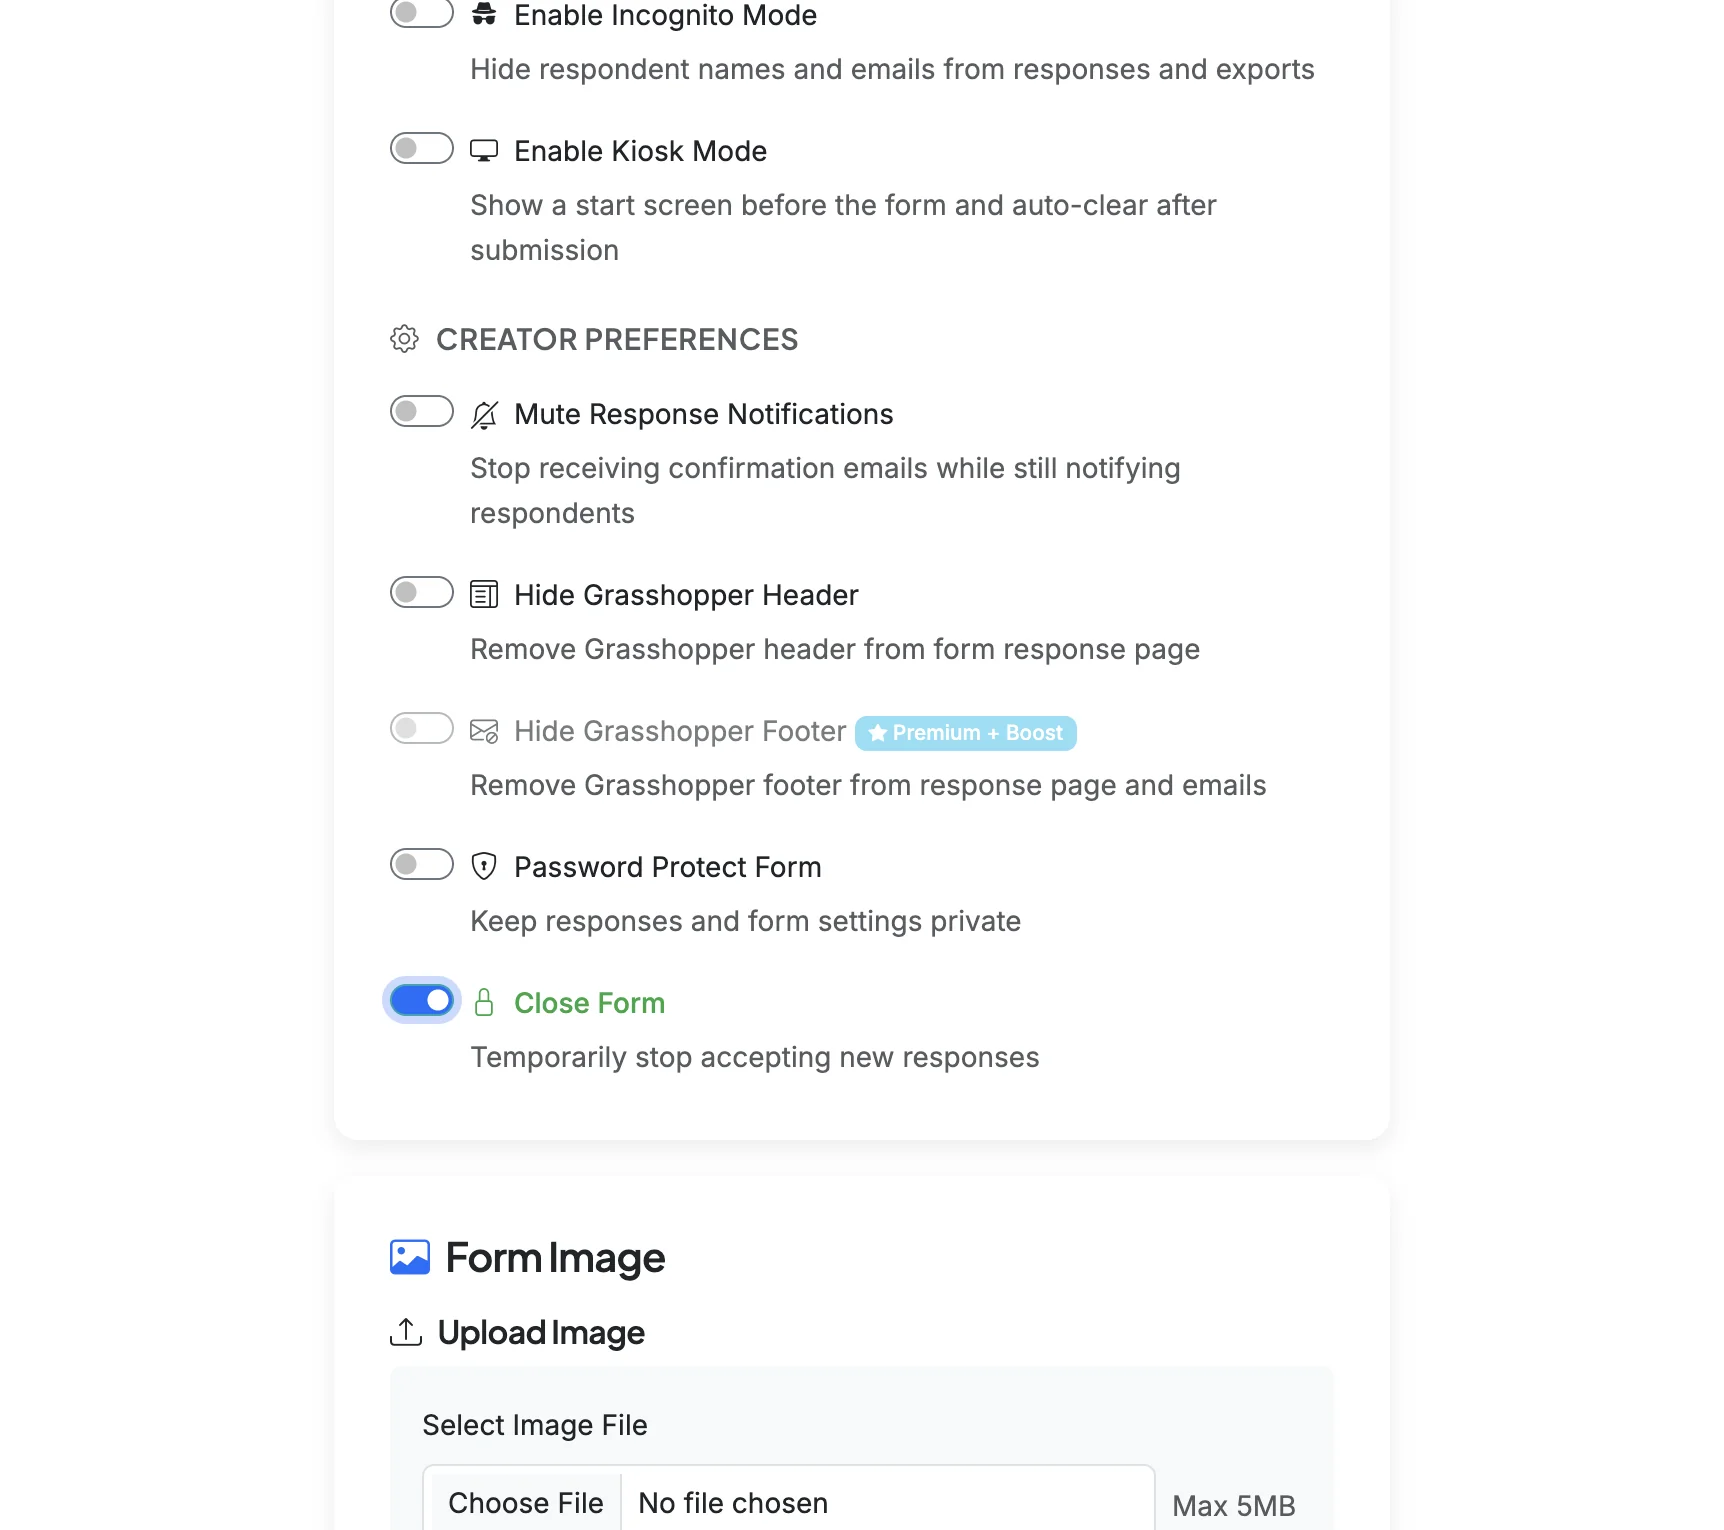The image size is (1724, 1530).
Task: Turn off the Close Form toggle
Action: point(421,1000)
